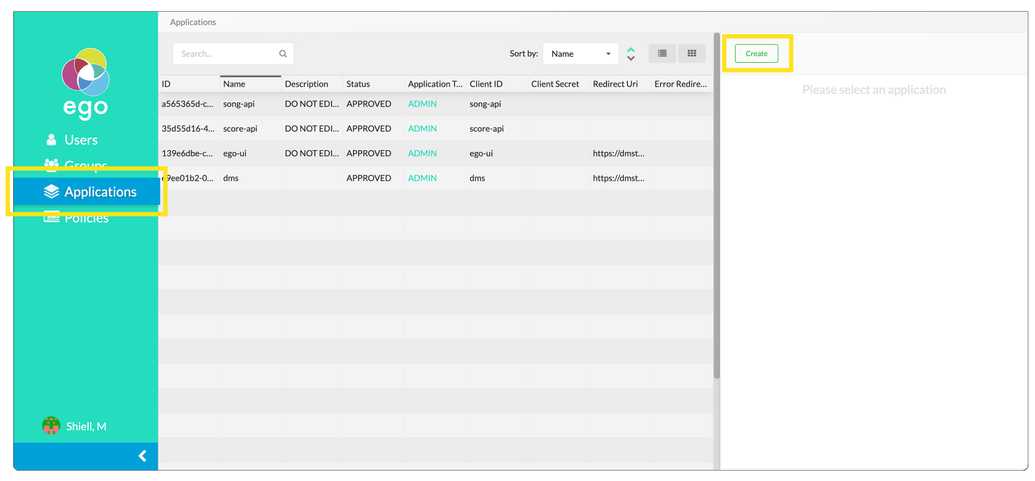This screenshot has height=481, width=1035.
Task: Click the Create button
Action: [756, 54]
